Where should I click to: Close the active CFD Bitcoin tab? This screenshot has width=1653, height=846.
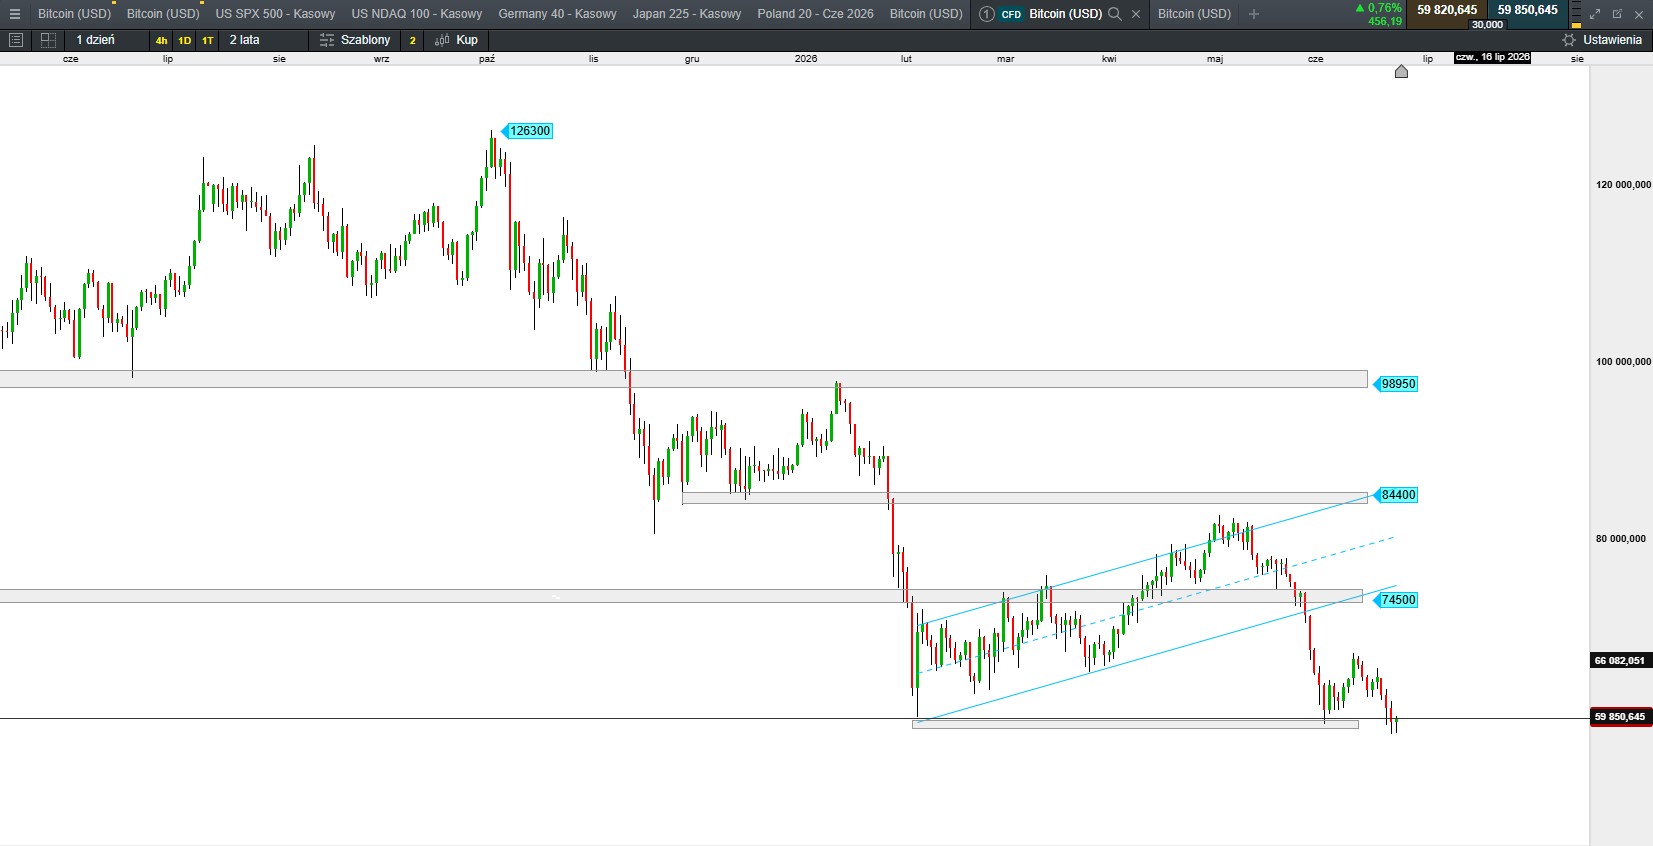click(1136, 14)
